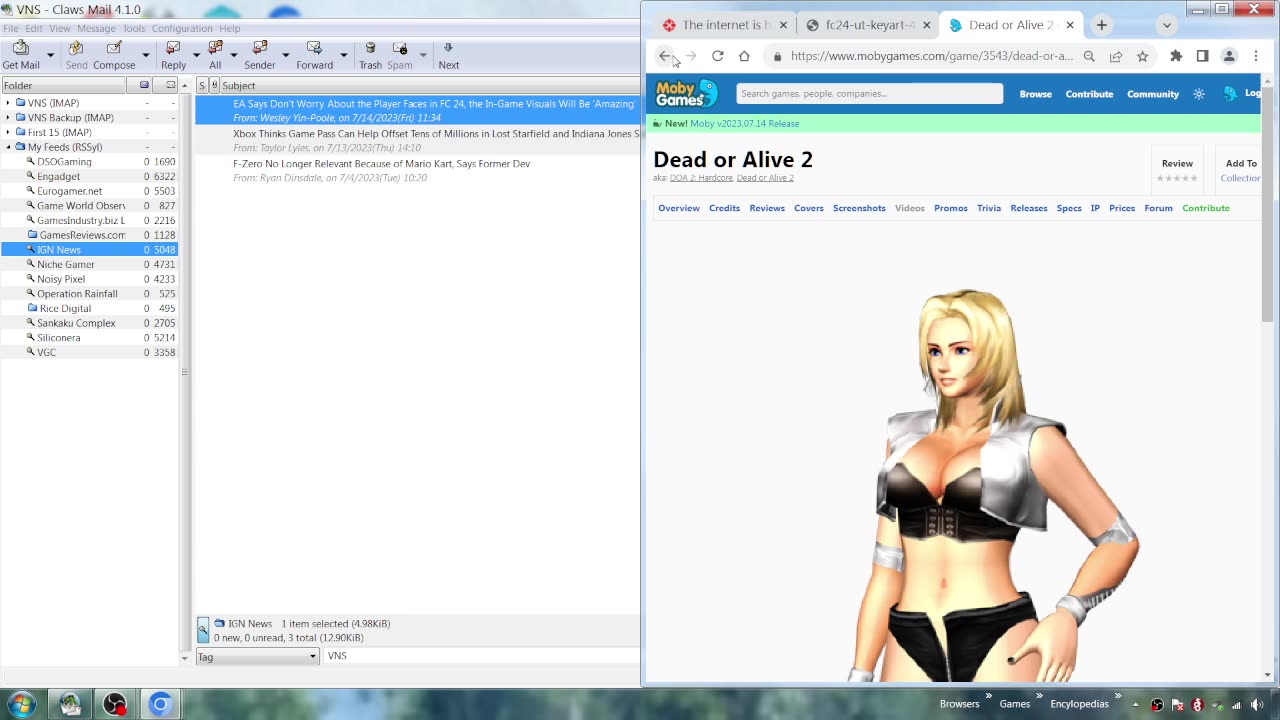1280x720 pixels.
Task: Open the Get Mail dropdown arrow
Action: click(x=50, y=55)
